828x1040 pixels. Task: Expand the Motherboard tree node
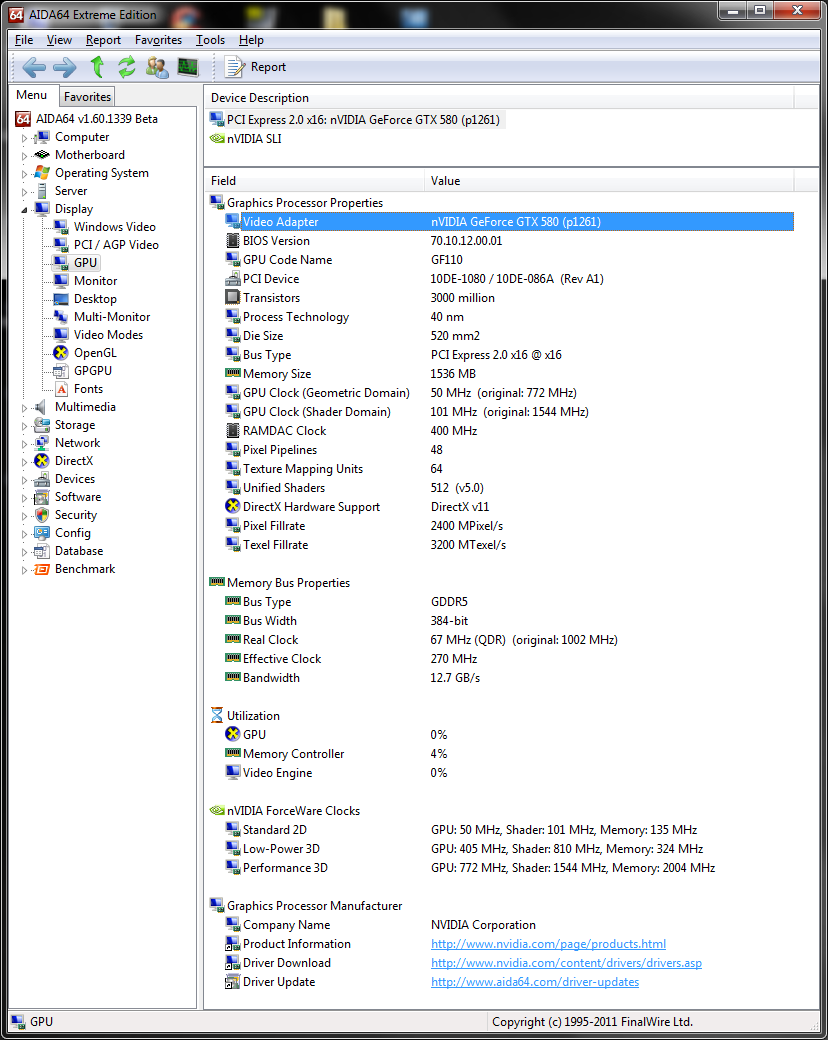[x=25, y=156]
